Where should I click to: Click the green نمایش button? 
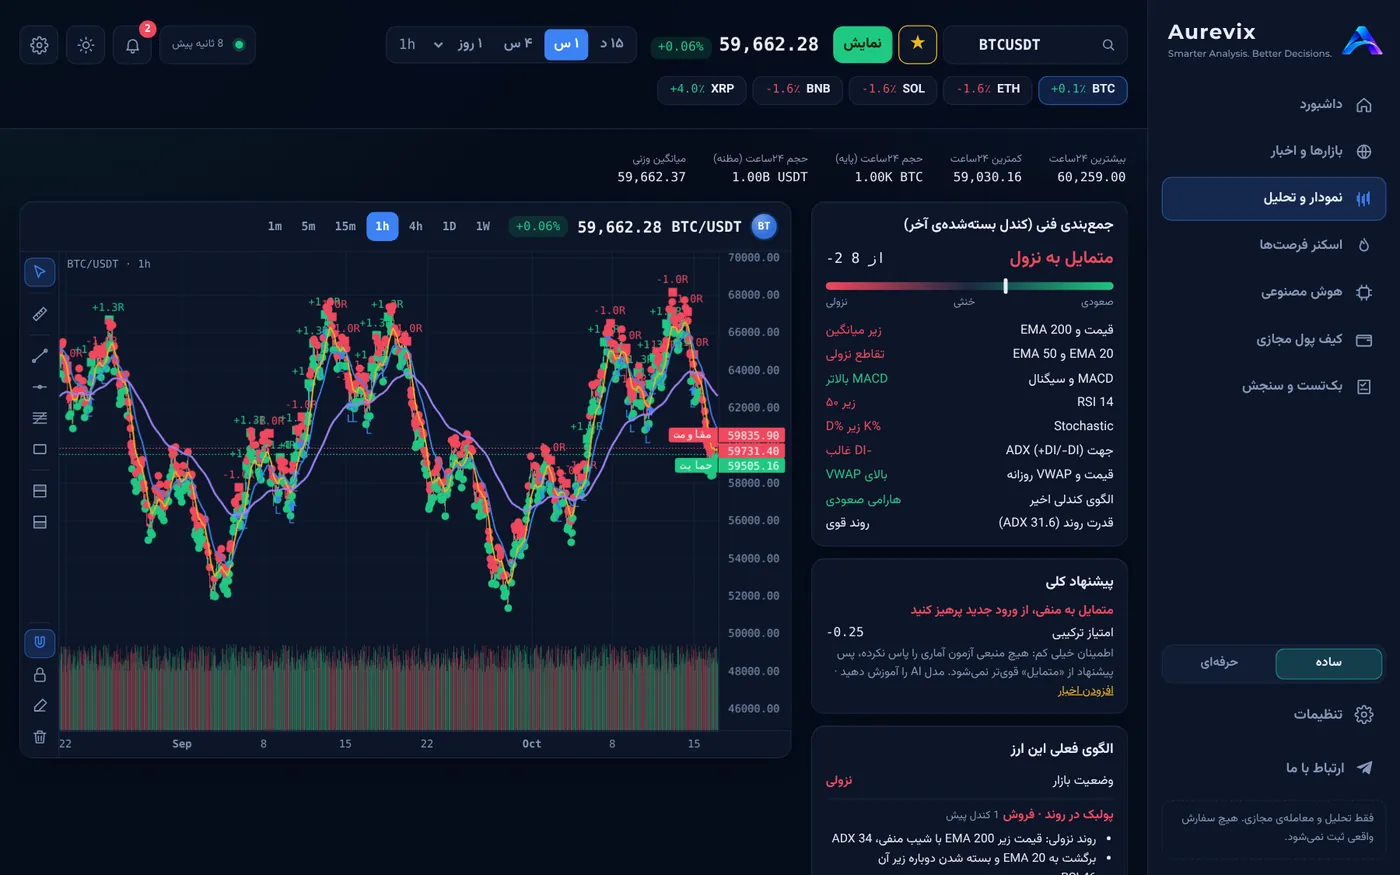[x=862, y=44]
